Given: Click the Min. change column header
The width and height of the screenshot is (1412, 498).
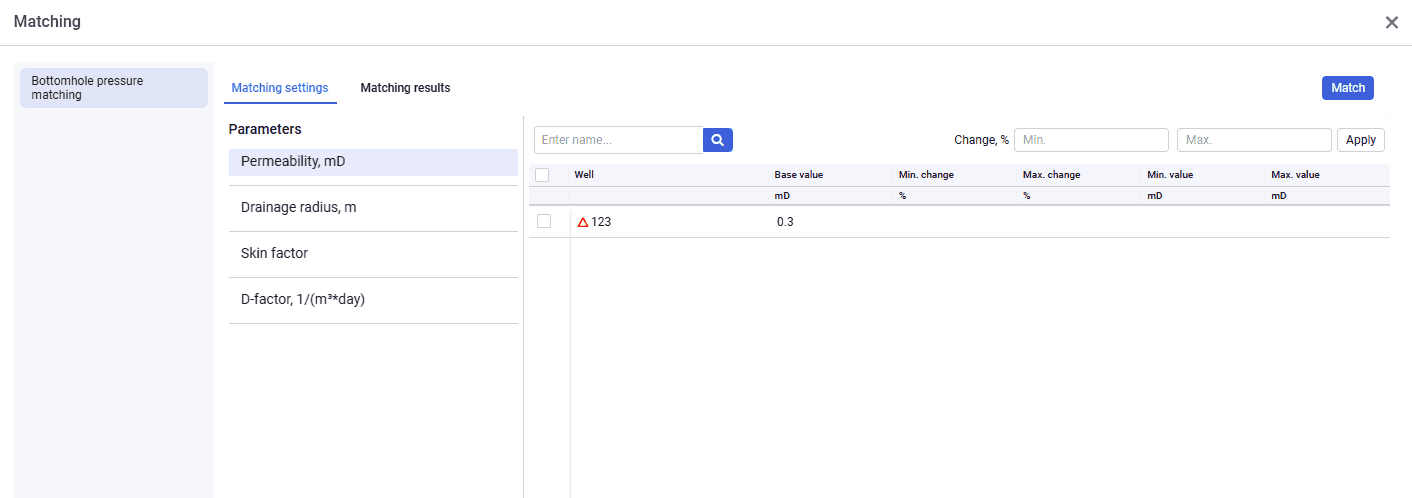Looking at the screenshot, I should pos(955,175).
